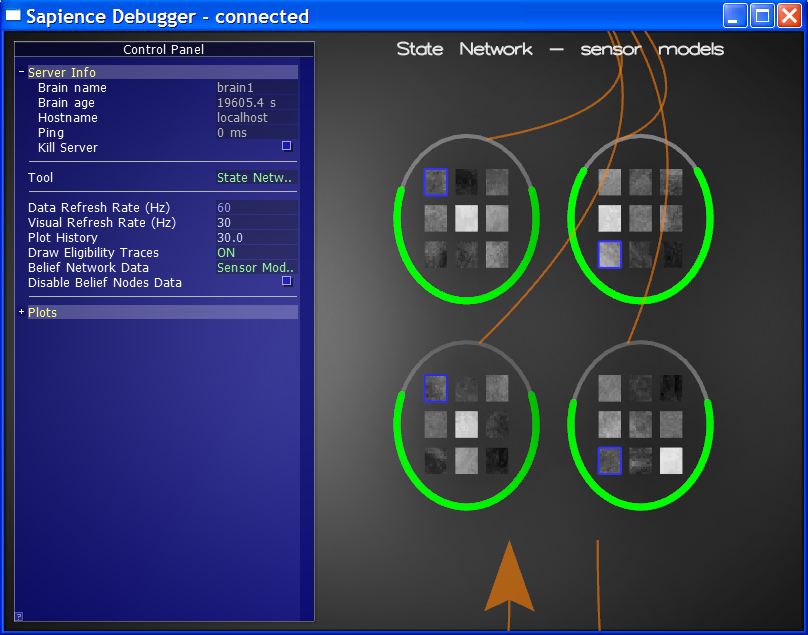808x635 pixels.
Task: Click the Plot History value field
Action: pos(256,238)
